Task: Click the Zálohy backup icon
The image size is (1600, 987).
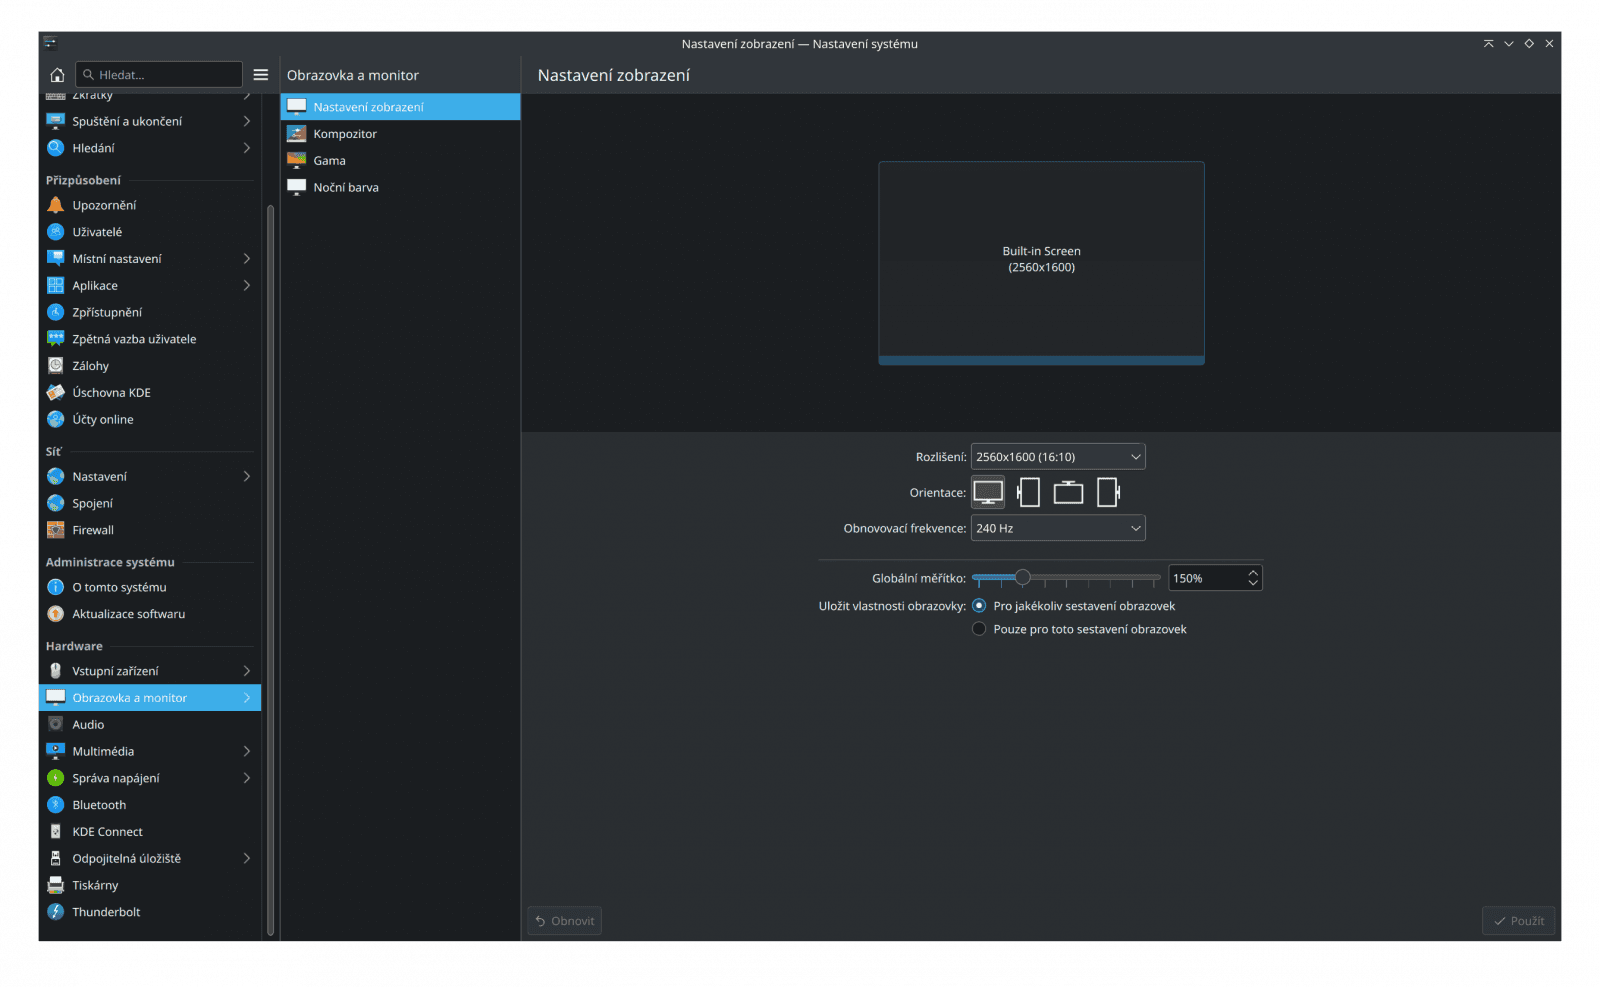Action: [x=56, y=366]
